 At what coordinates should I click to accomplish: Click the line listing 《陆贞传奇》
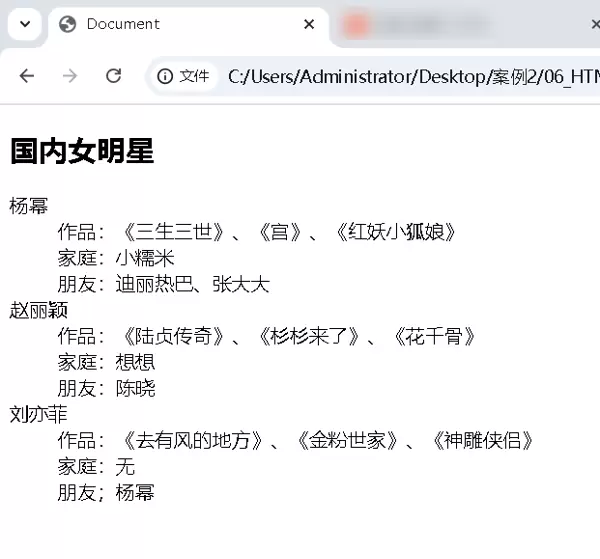pos(267,336)
